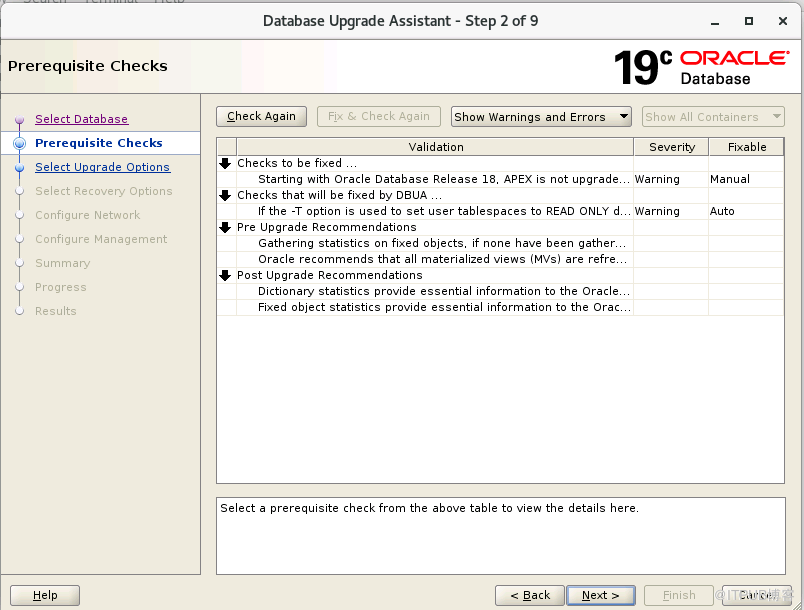Click the Post Upgrade Recommendations label
This screenshot has height=610, width=804.
pyautogui.click(x=330, y=275)
